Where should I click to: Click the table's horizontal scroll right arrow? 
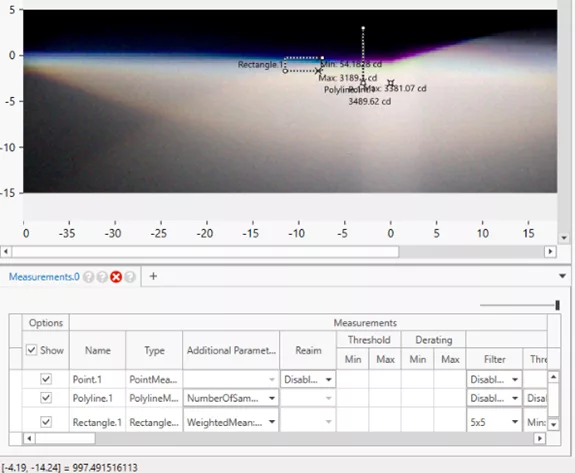539,439
